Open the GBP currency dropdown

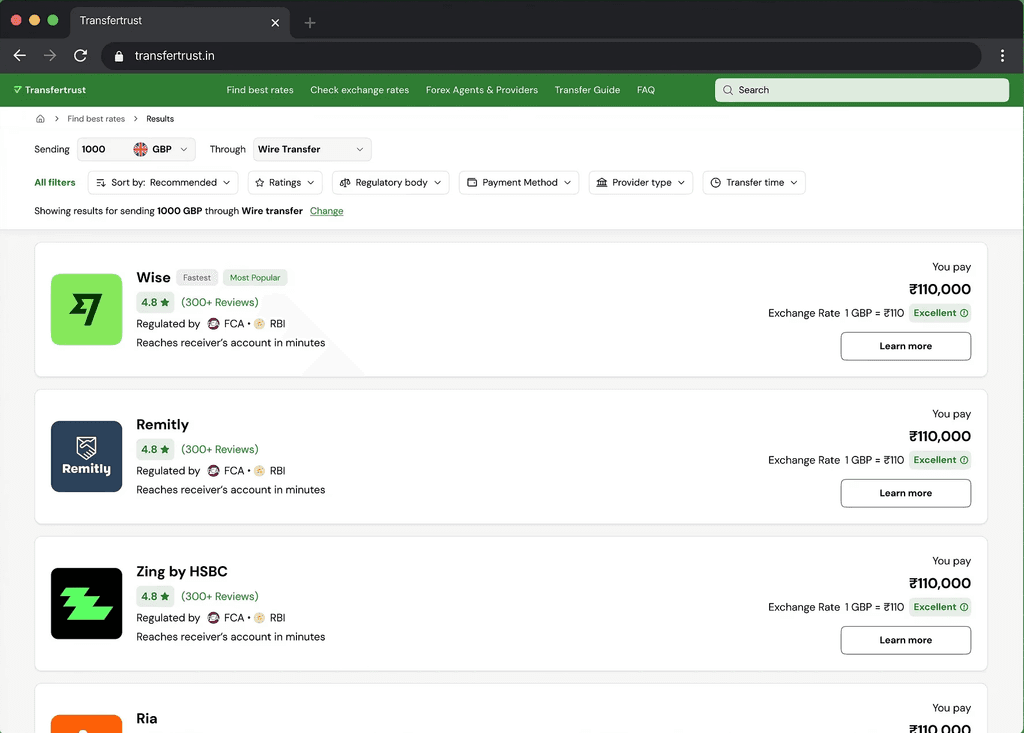163,150
